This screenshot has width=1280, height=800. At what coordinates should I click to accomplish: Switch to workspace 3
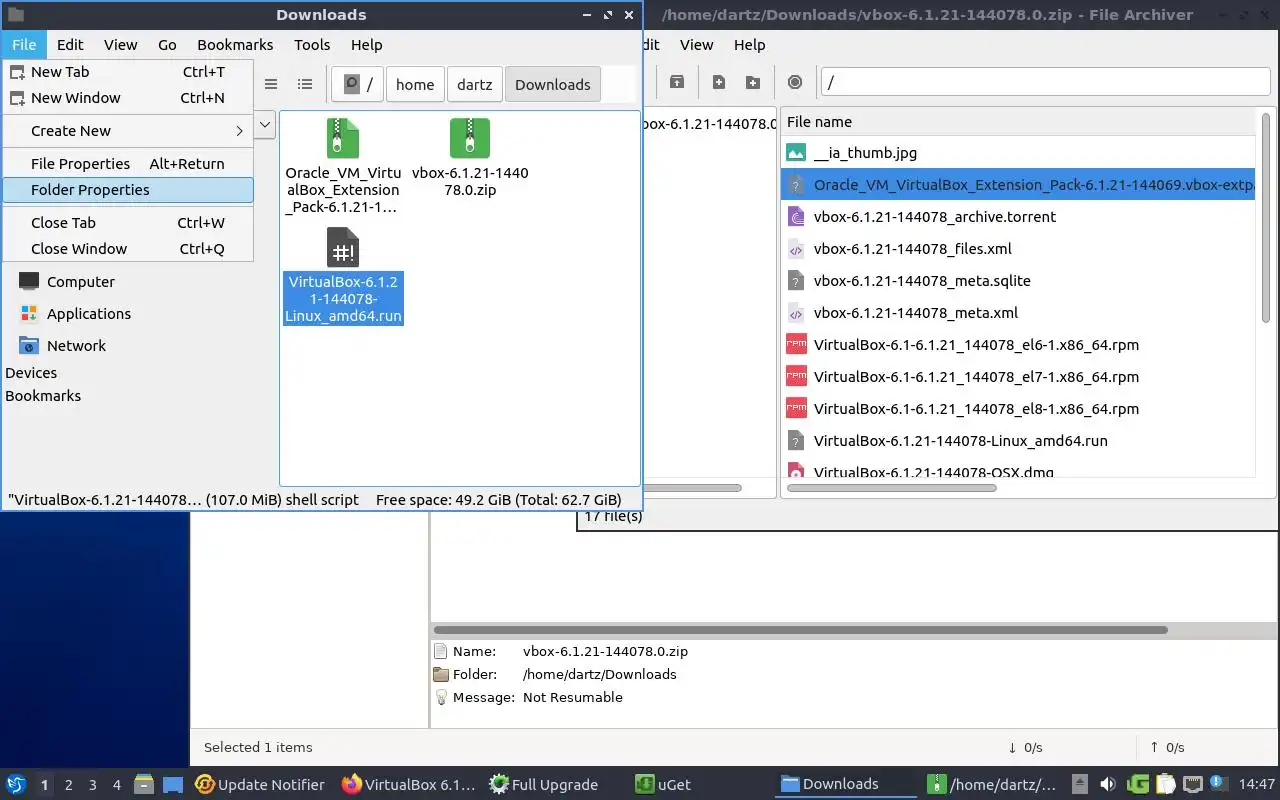93,785
